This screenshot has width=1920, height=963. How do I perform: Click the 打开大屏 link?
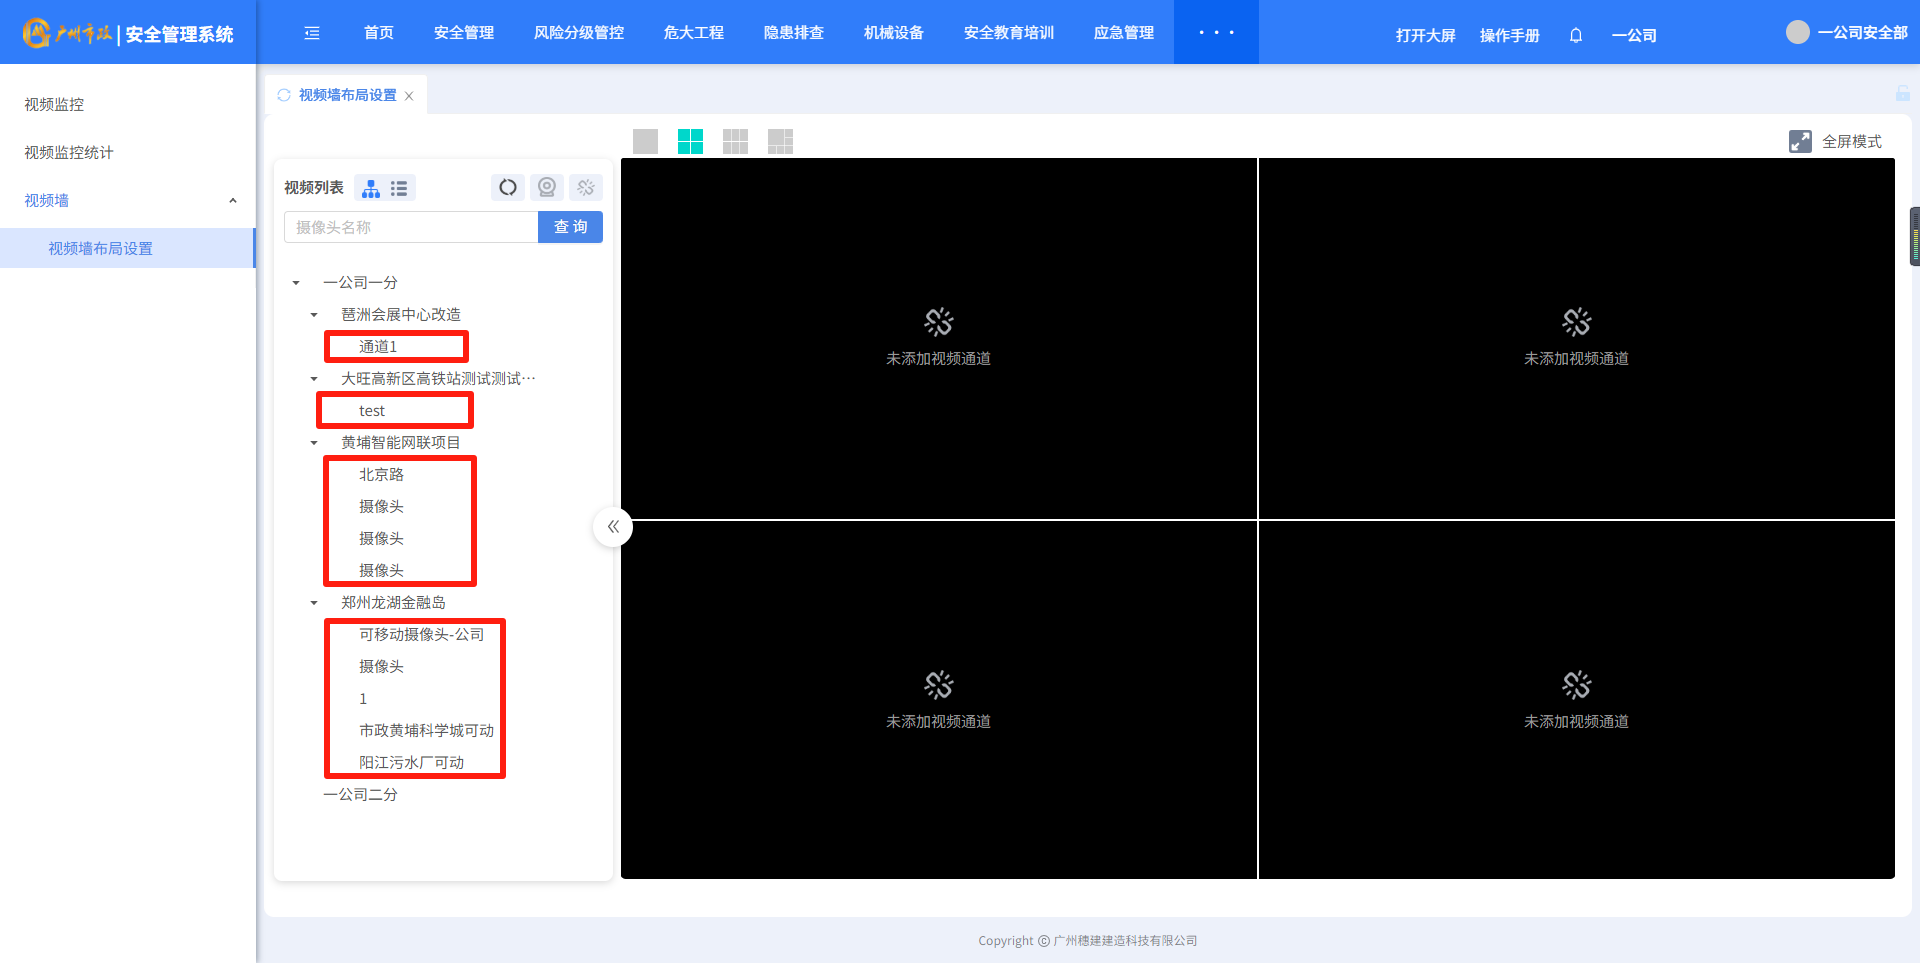pyautogui.click(x=1425, y=35)
